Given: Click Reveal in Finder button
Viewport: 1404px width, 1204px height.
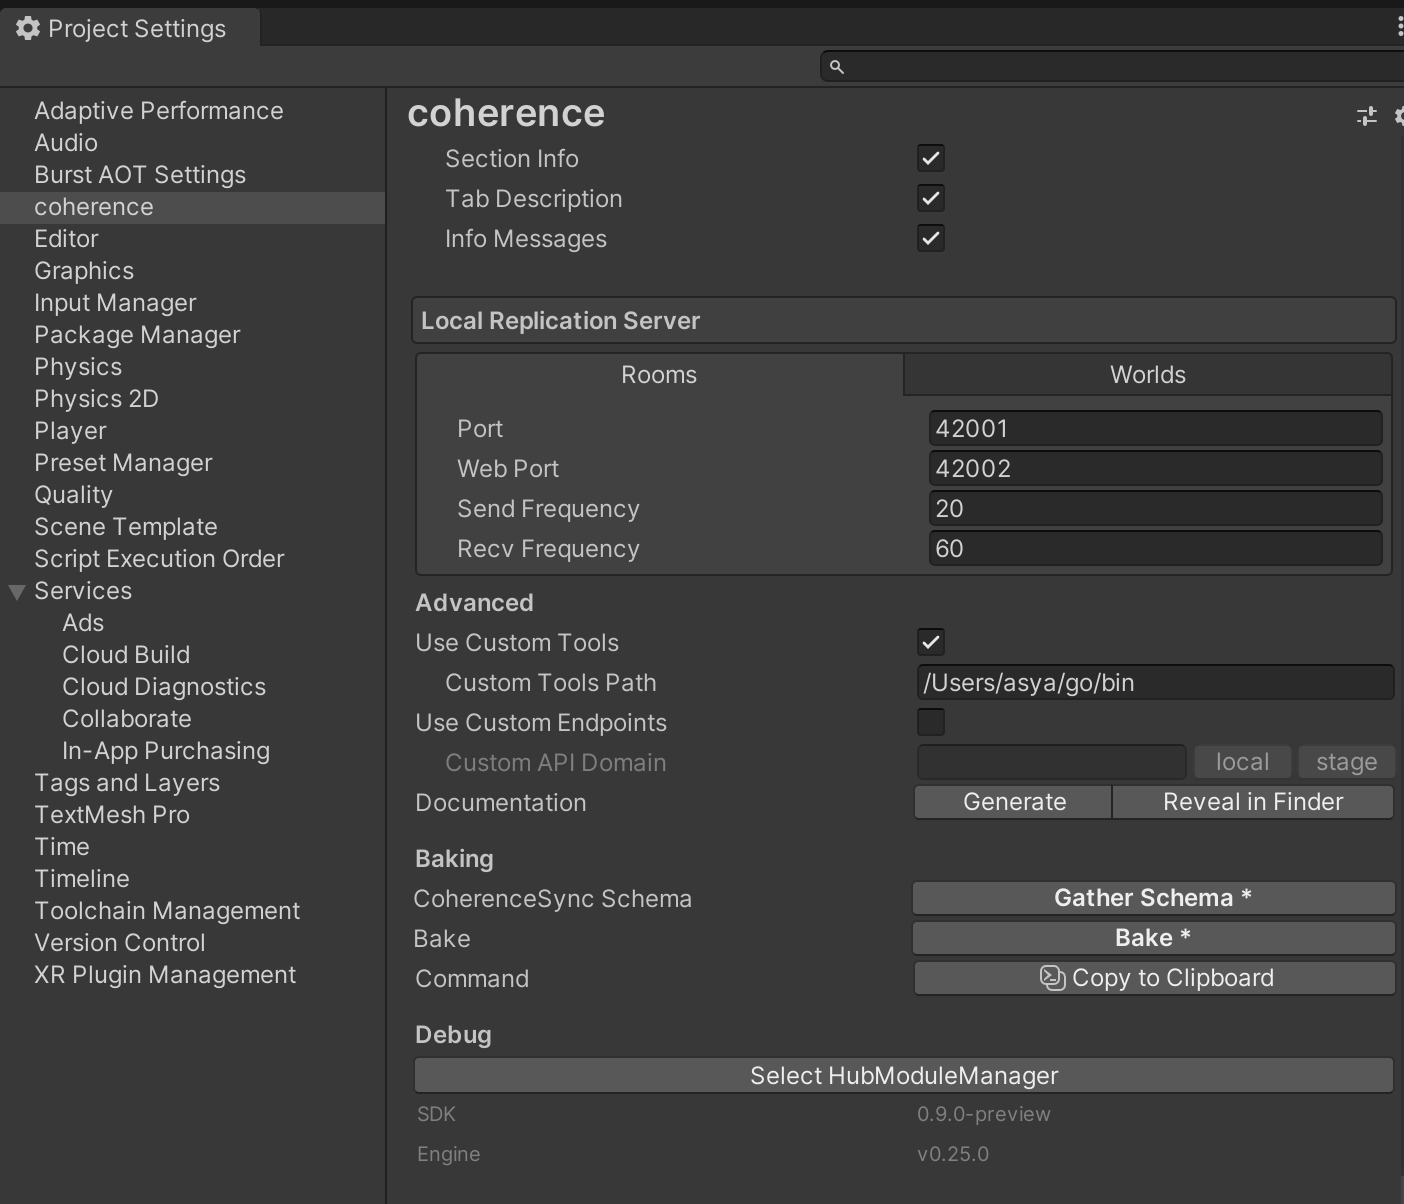Looking at the screenshot, I should [x=1252, y=802].
